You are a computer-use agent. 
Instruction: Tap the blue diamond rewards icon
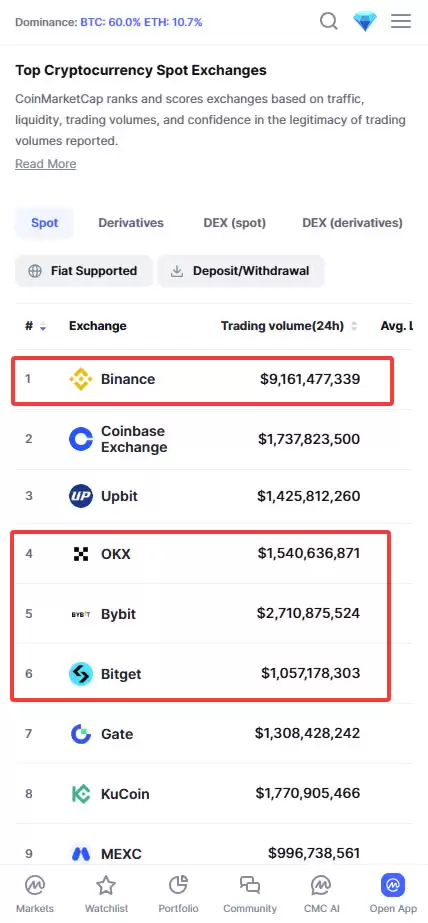pyautogui.click(x=364, y=22)
